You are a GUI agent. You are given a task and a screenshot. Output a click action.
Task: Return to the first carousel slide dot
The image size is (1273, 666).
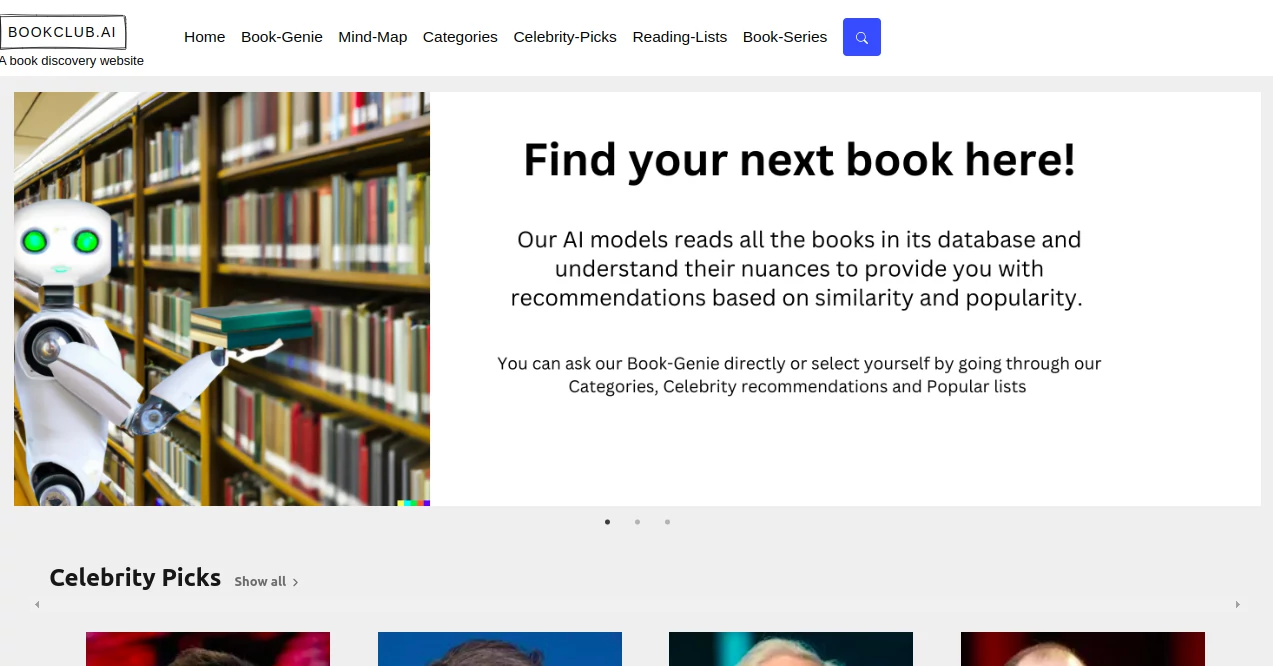point(607,521)
